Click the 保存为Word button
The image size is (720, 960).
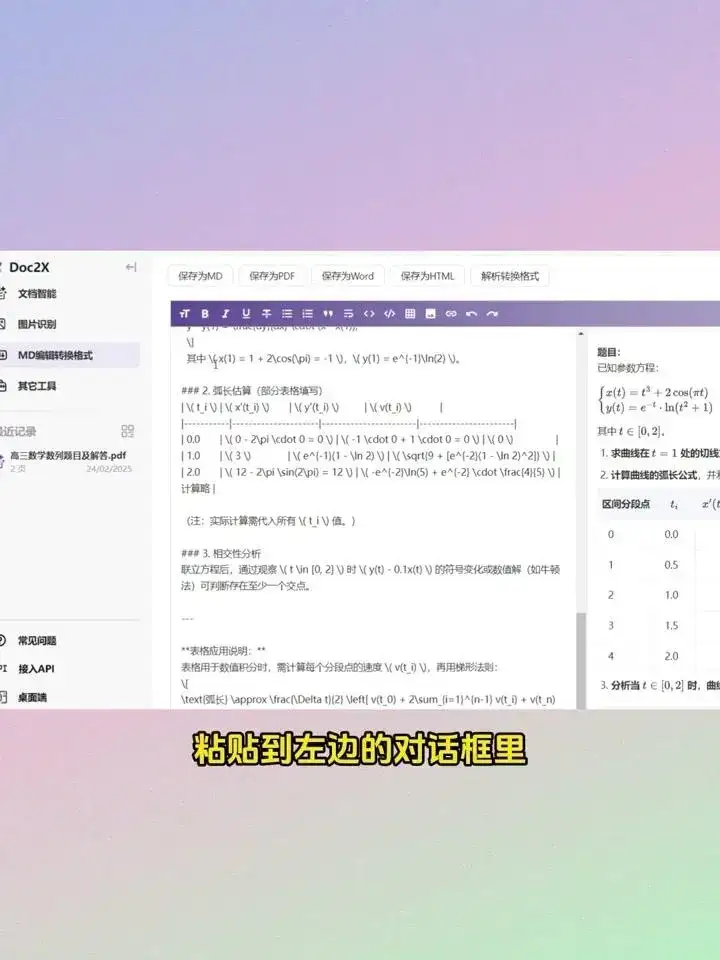click(348, 276)
